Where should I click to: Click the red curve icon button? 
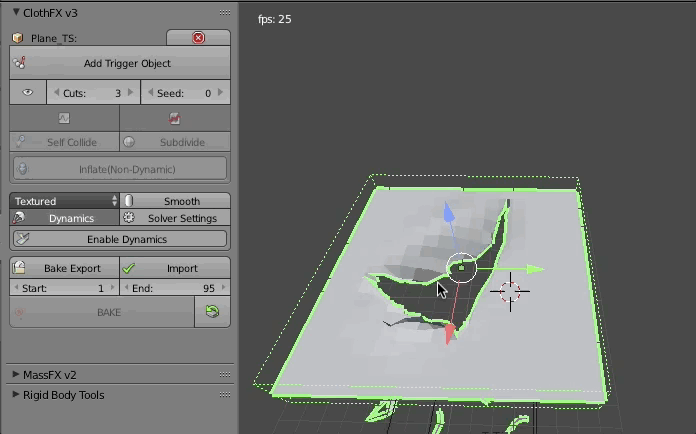coord(175,118)
